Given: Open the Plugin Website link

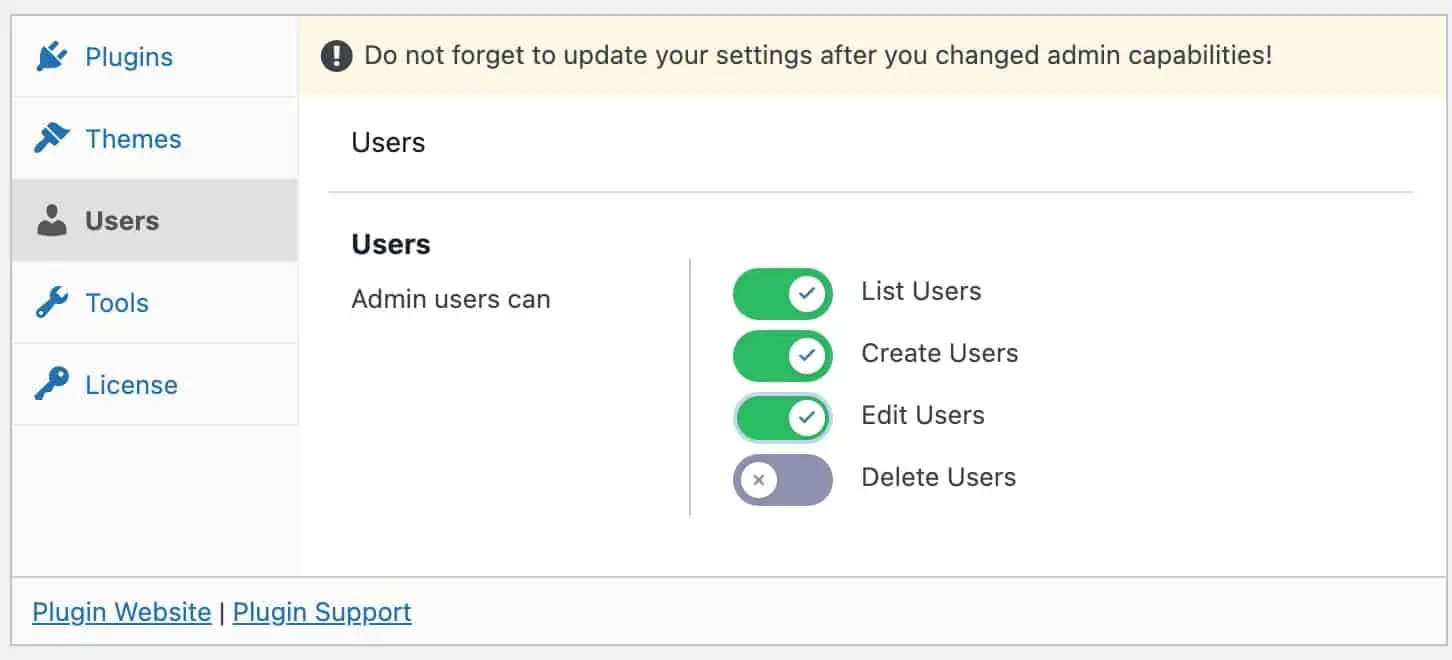Looking at the screenshot, I should pyautogui.click(x=122, y=612).
